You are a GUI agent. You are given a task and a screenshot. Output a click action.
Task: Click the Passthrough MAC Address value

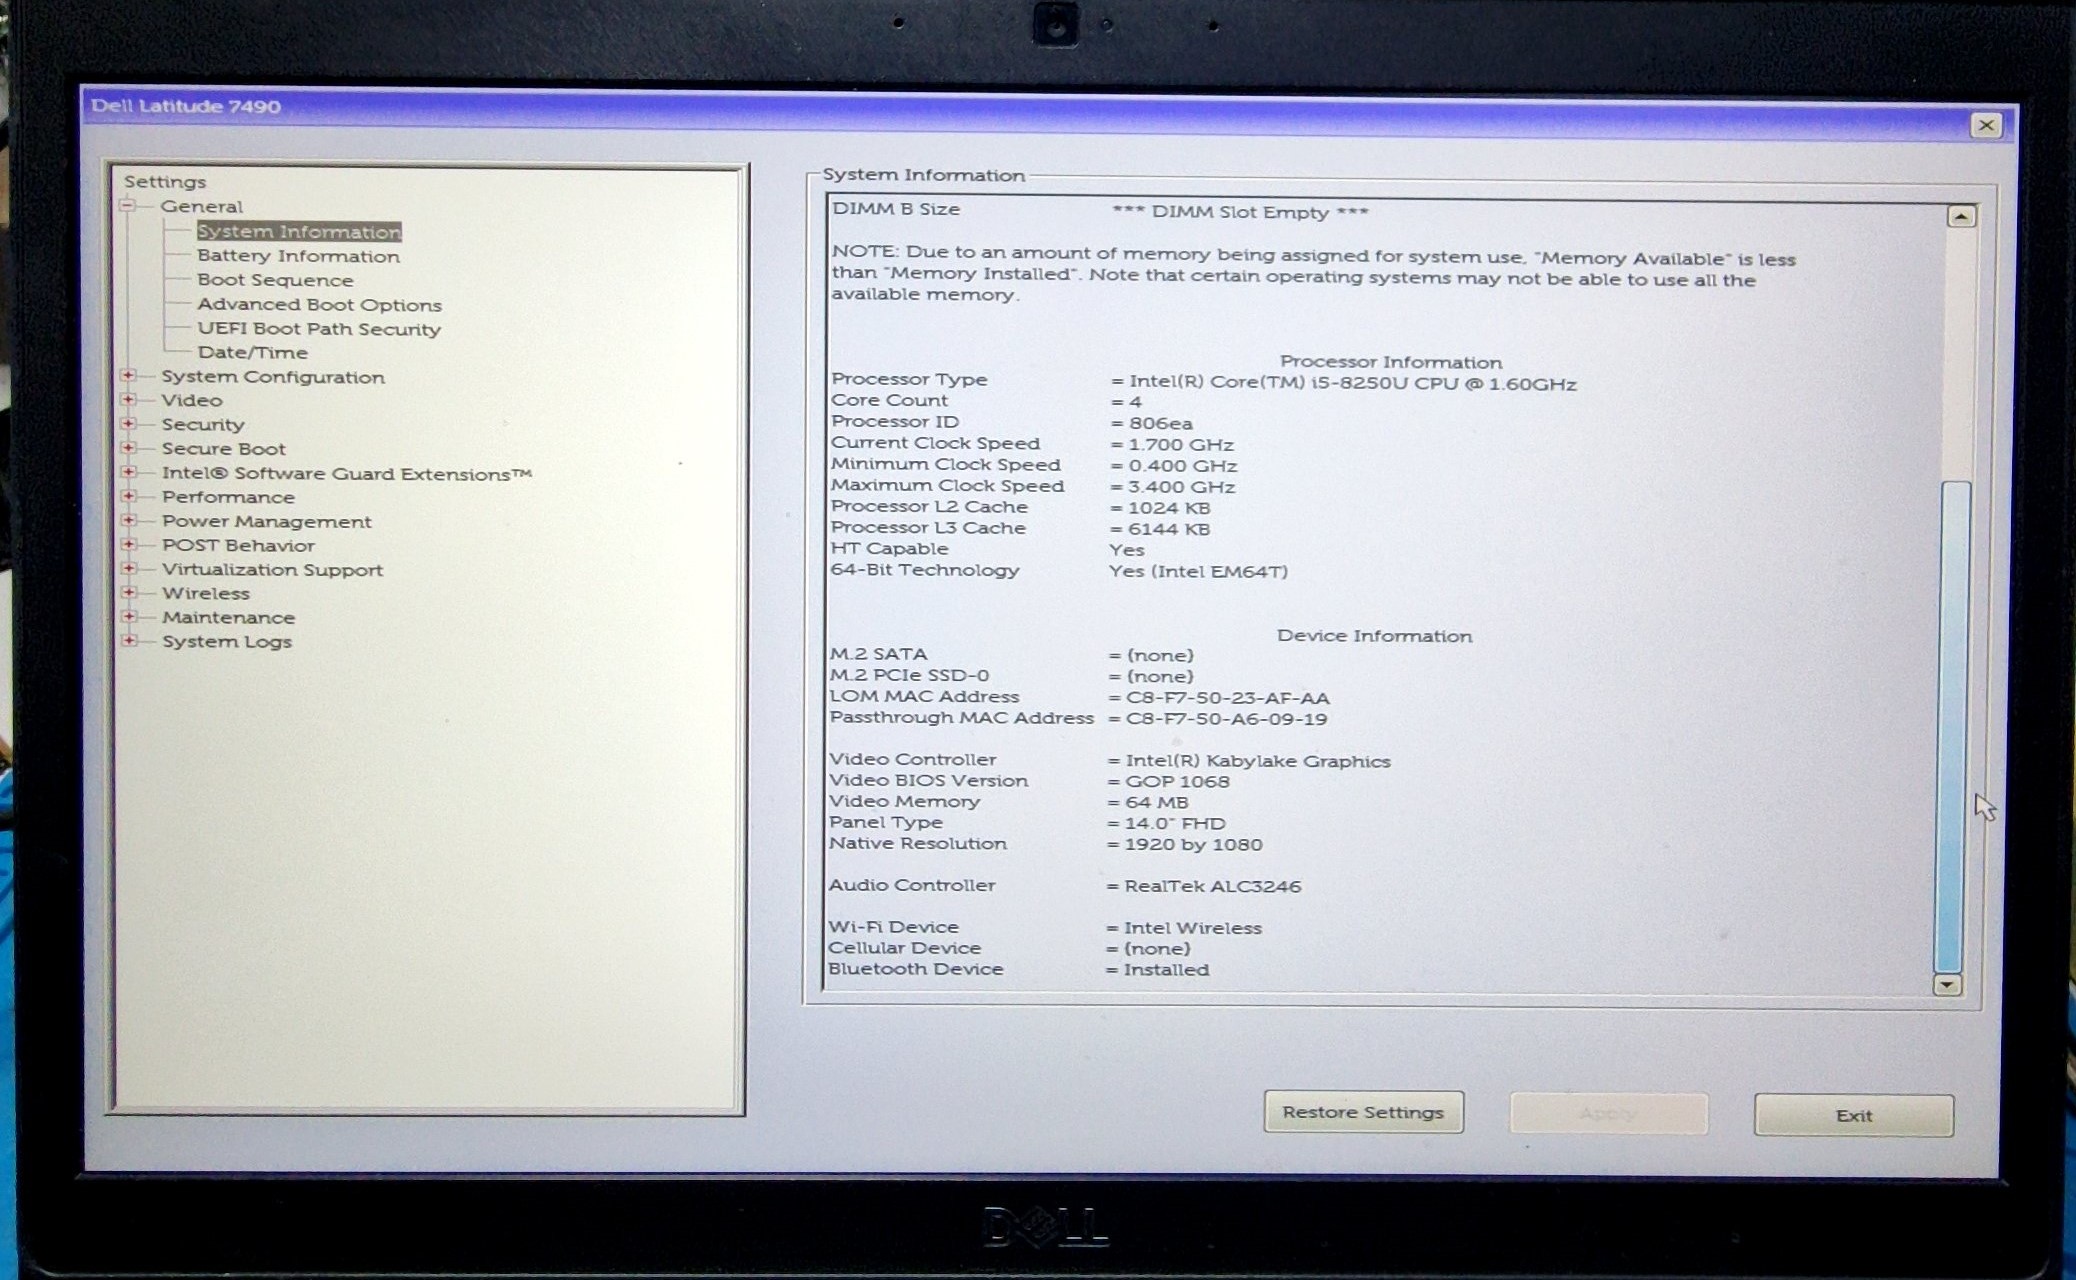tap(1227, 719)
